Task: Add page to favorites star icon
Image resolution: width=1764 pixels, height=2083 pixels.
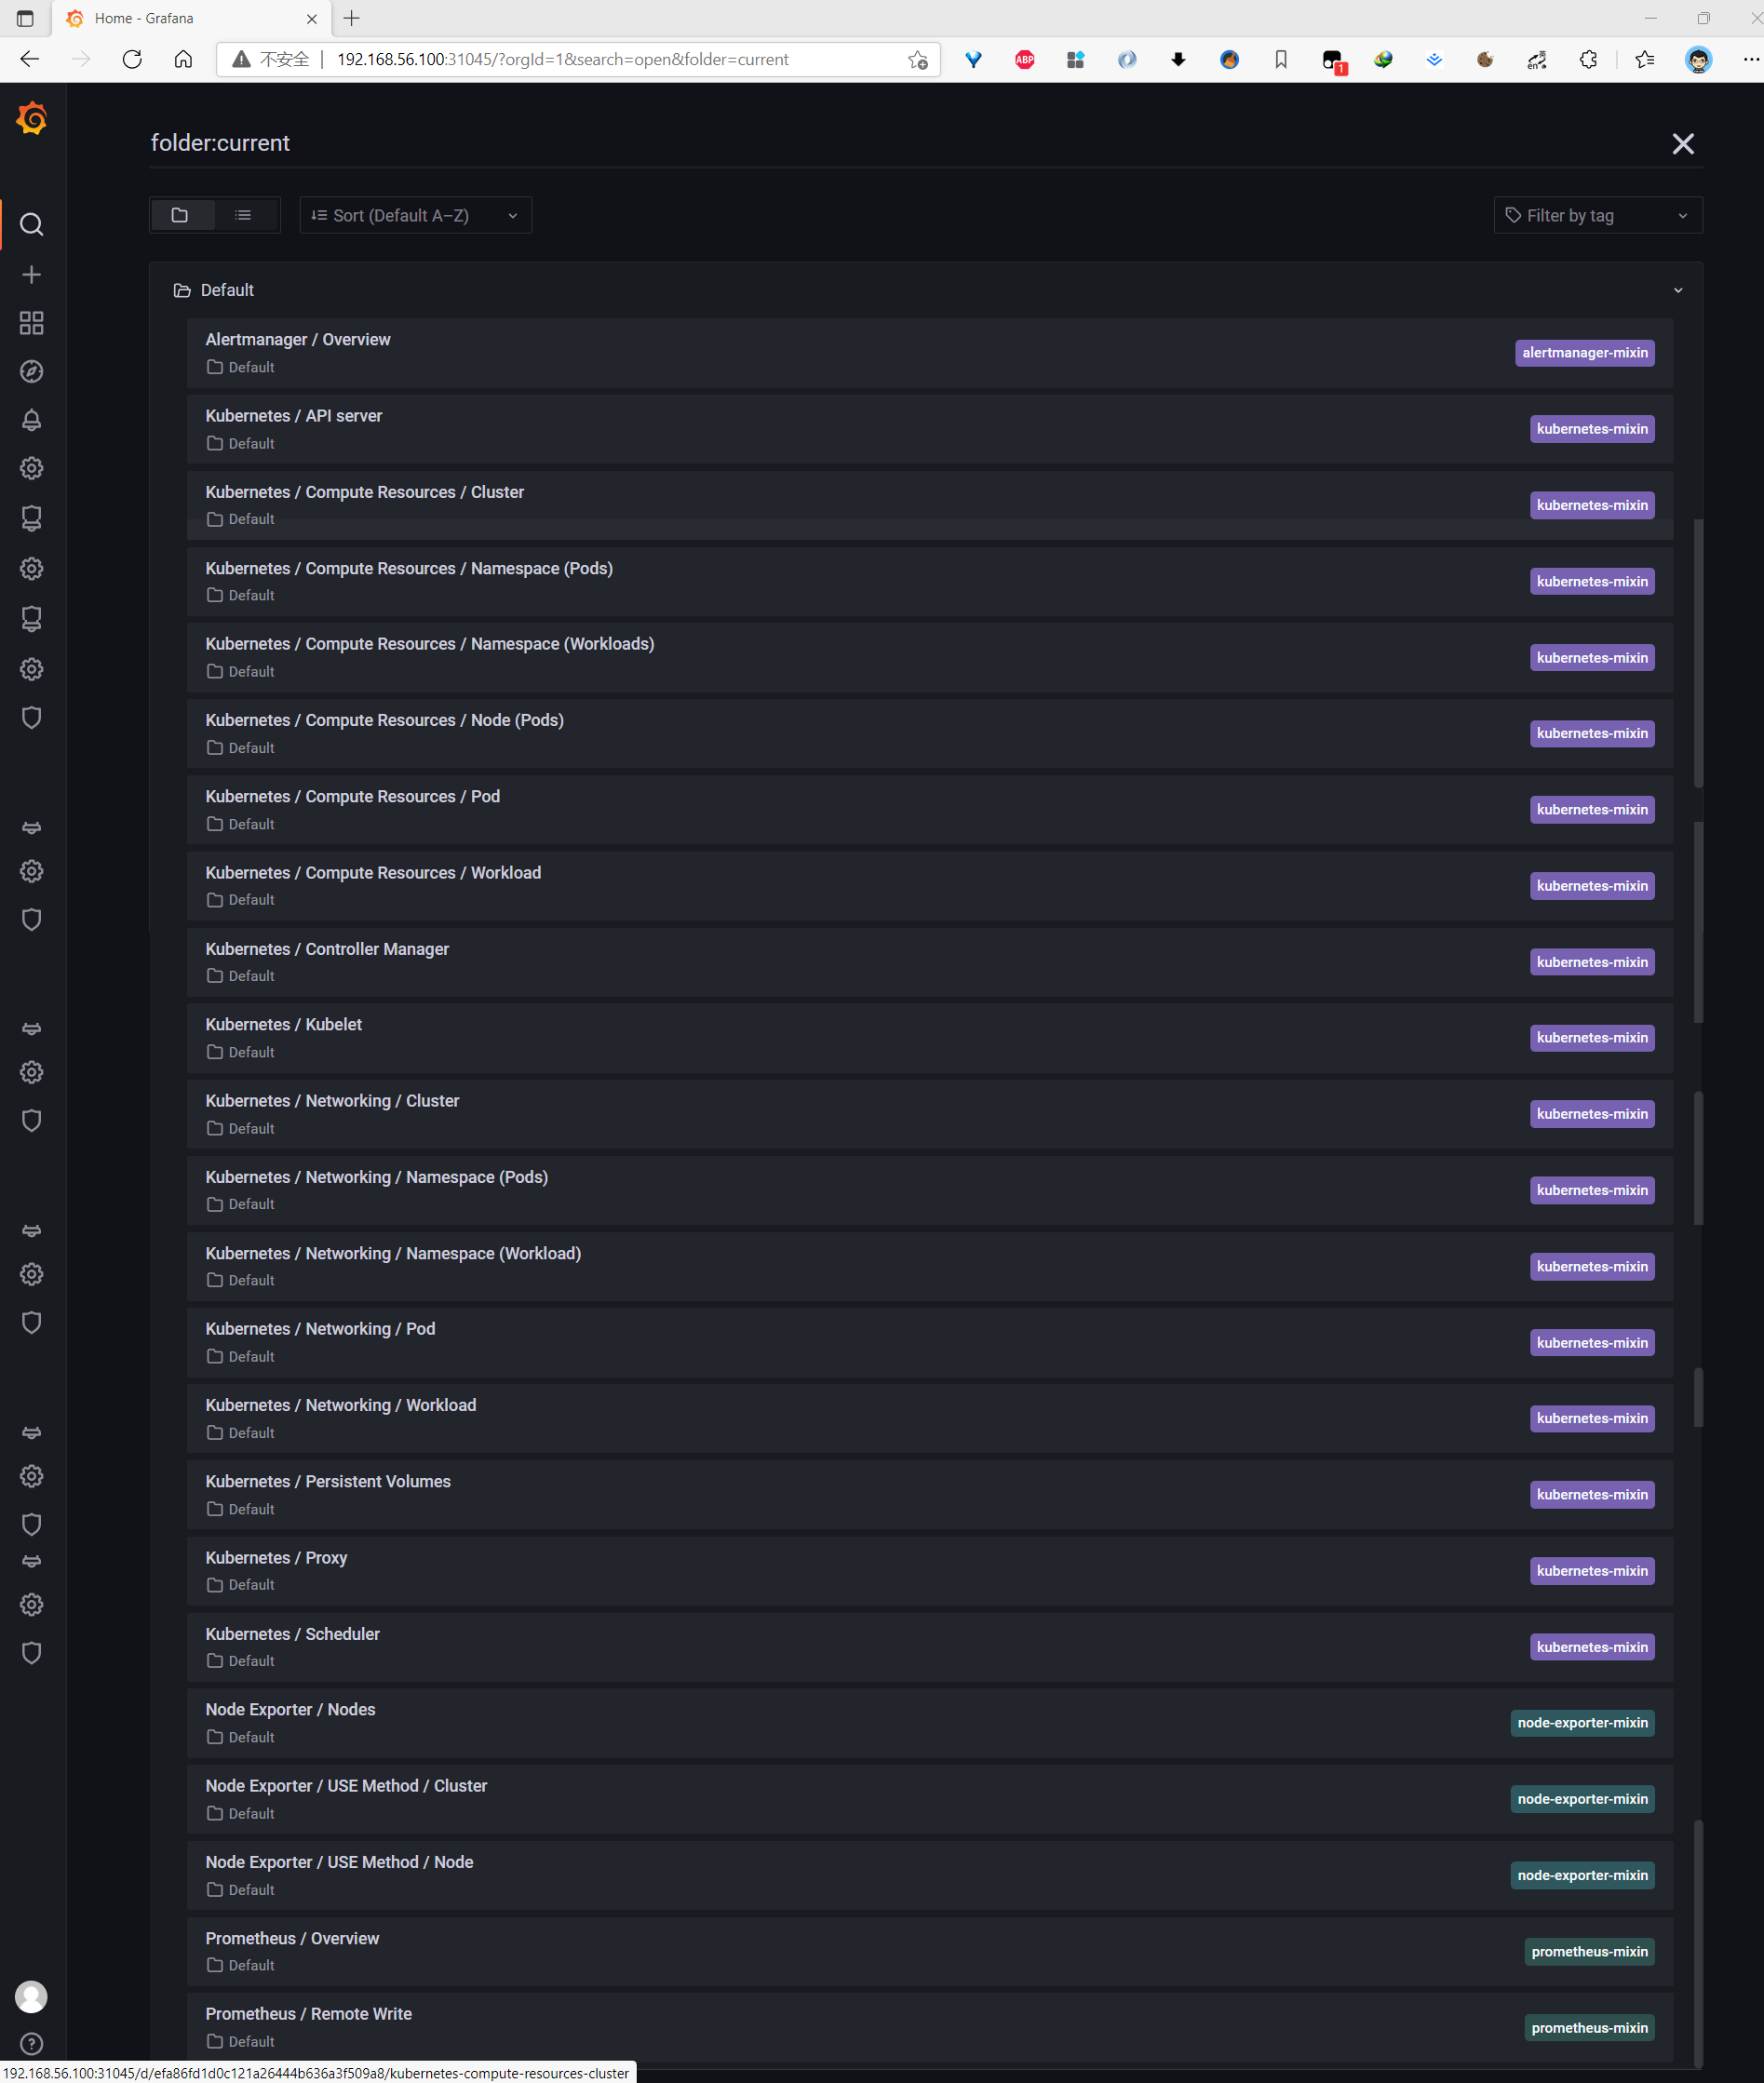Action: pyautogui.click(x=918, y=60)
